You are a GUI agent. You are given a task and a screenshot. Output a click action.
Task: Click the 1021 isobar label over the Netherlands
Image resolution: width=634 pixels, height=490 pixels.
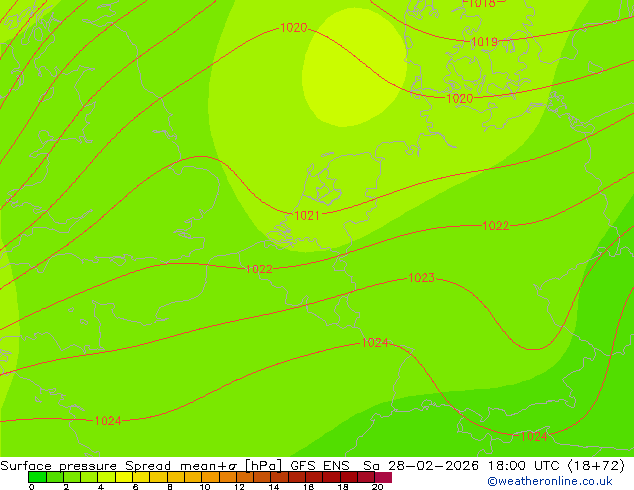[x=307, y=215]
